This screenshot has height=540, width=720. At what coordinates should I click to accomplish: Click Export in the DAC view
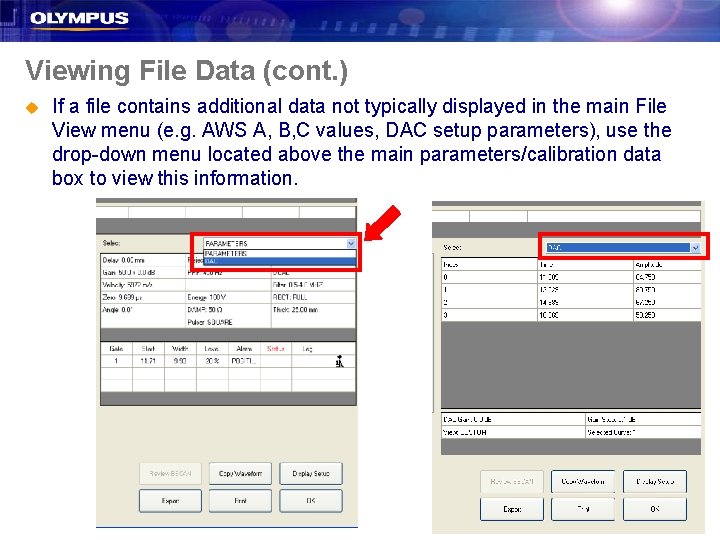pyautogui.click(x=512, y=509)
